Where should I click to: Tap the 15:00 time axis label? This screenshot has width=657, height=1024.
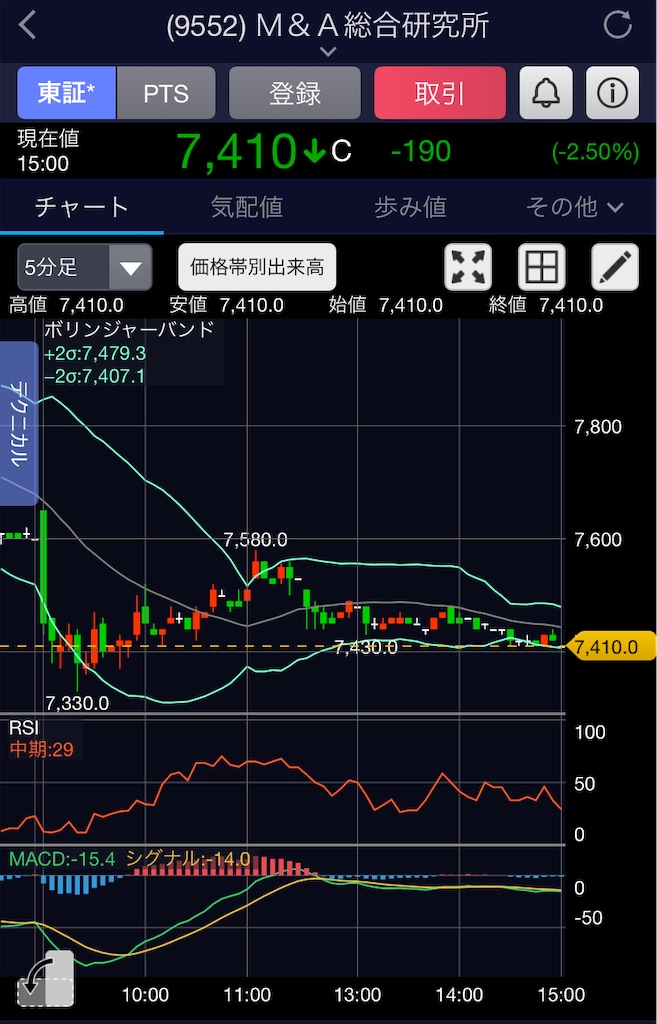[562, 995]
